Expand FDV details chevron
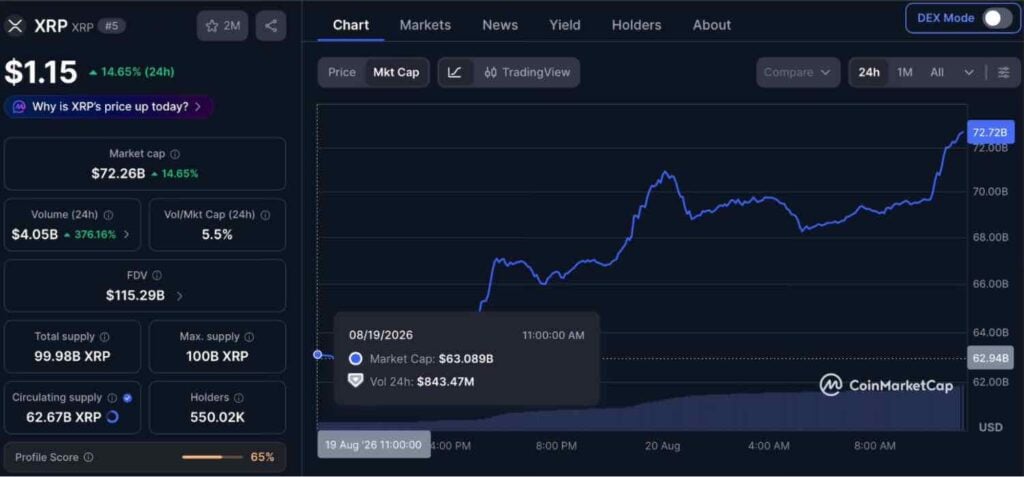 [180, 296]
